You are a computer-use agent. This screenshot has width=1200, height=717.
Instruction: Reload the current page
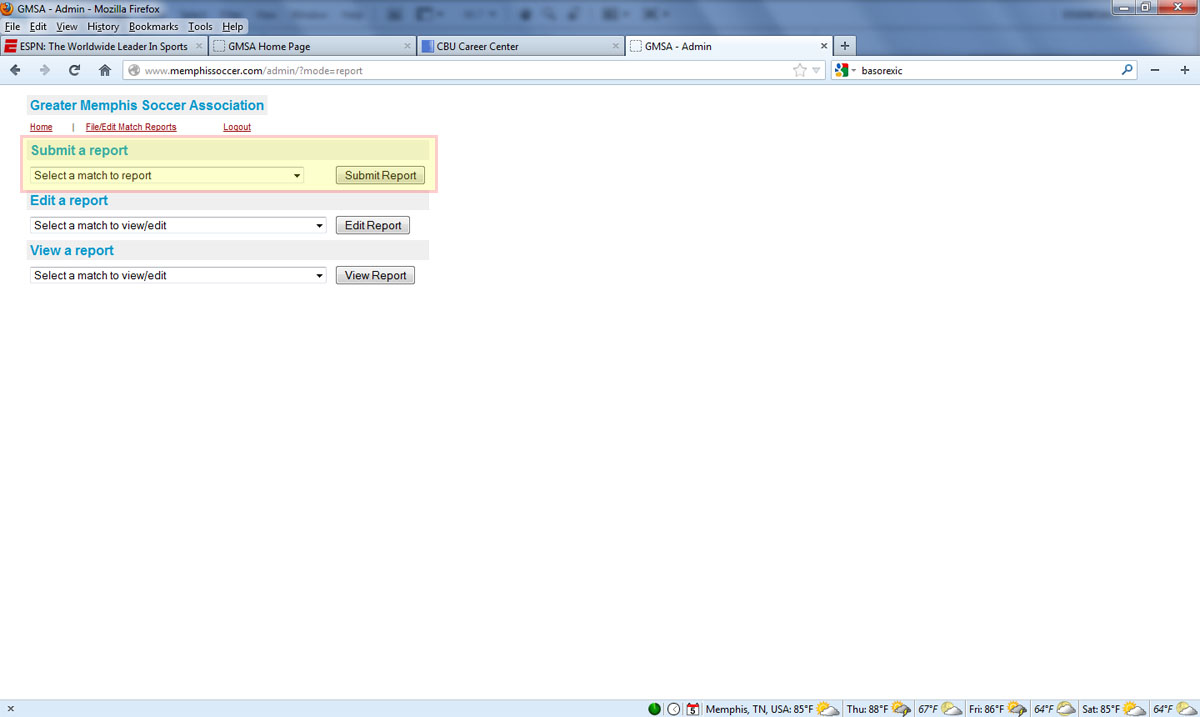coord(74,70)
